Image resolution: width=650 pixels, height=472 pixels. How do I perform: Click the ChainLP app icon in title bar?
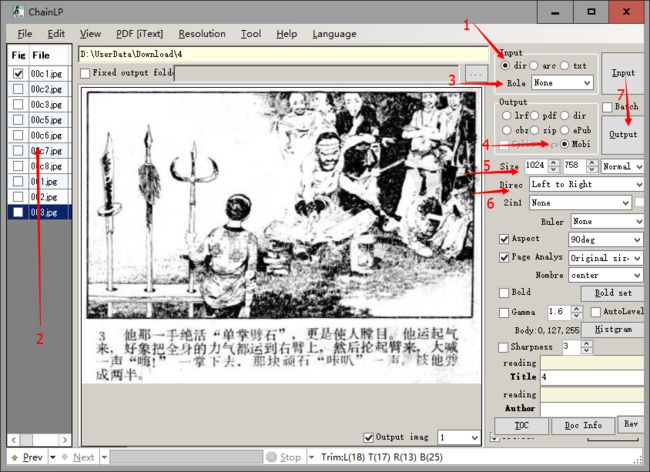pos(17,11)
